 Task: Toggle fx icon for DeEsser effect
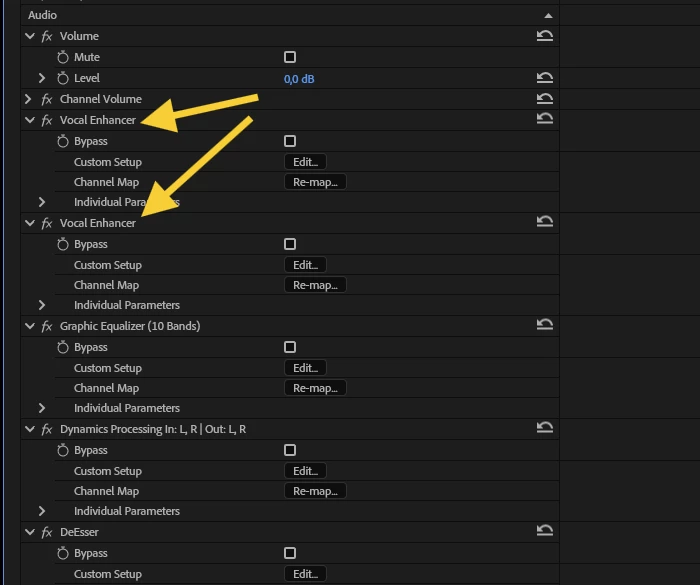[x=47, y=532]
